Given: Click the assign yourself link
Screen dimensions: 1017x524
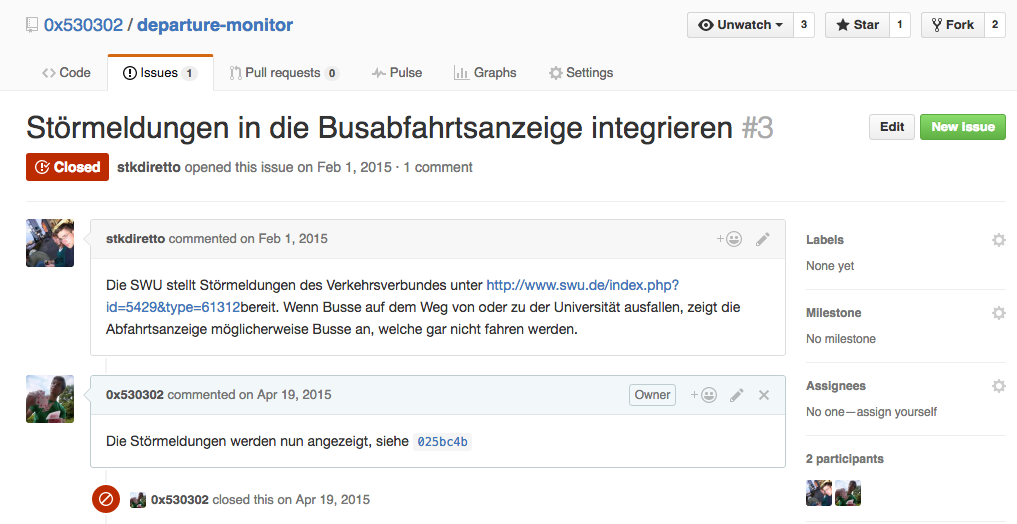Looking at the screenshot, I should click(x=895, y=412).
